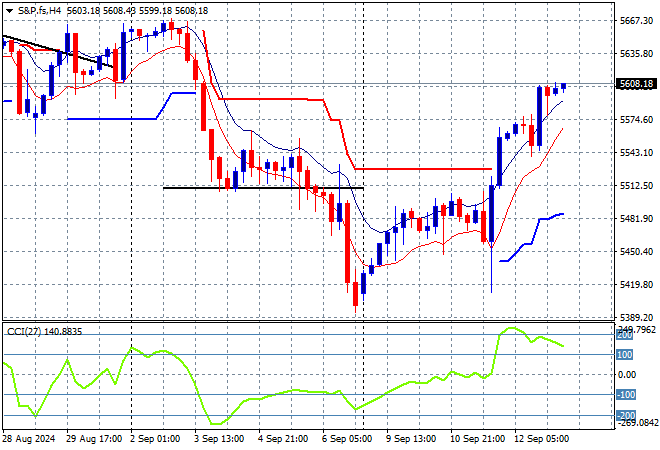Viewport: 660px width, 450px height.
Task: Click the S&P.fs,H4 symbol title
Action: pyautogui.click(x=40, y=11)
